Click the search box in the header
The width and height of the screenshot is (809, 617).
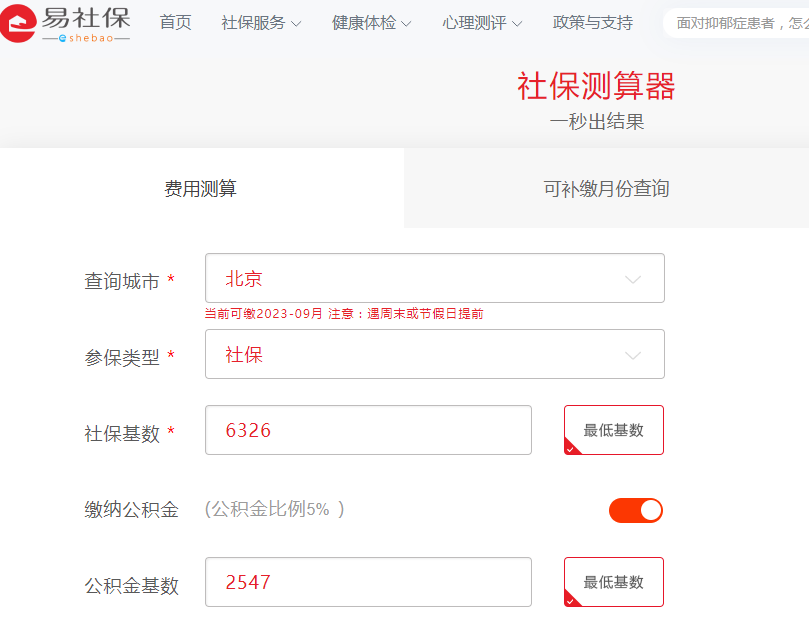[x=740, y=23]
